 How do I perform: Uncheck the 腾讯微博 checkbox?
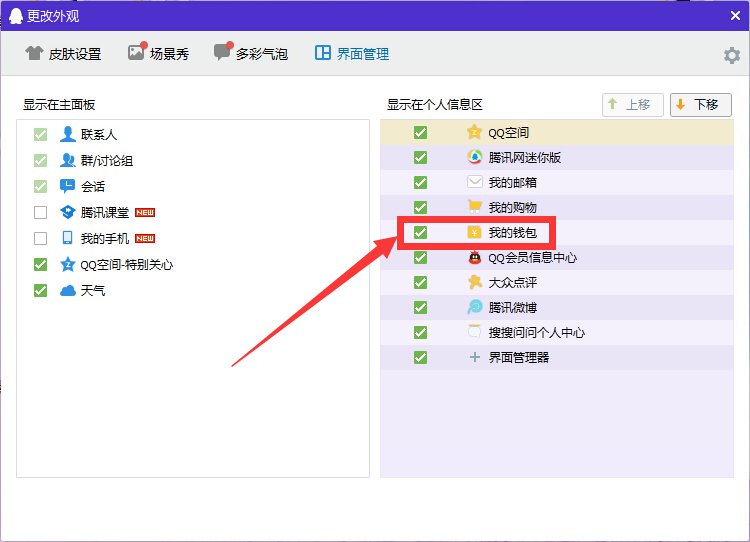[x=420, y=307]
